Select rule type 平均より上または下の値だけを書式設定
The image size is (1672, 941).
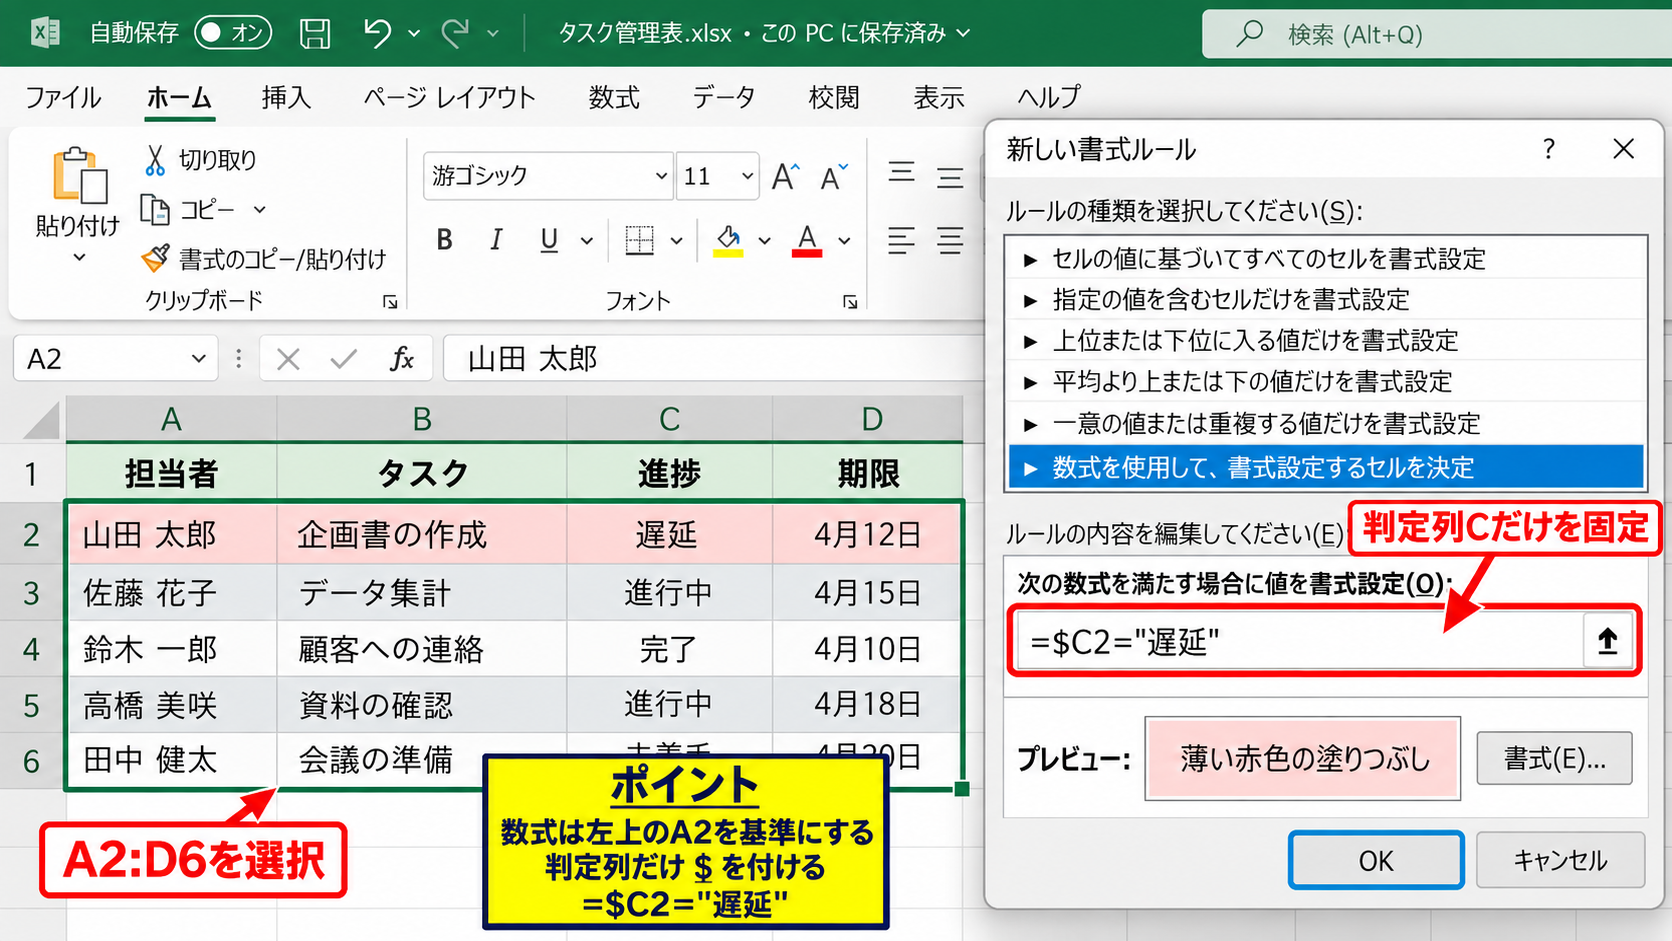(1325, 381)
